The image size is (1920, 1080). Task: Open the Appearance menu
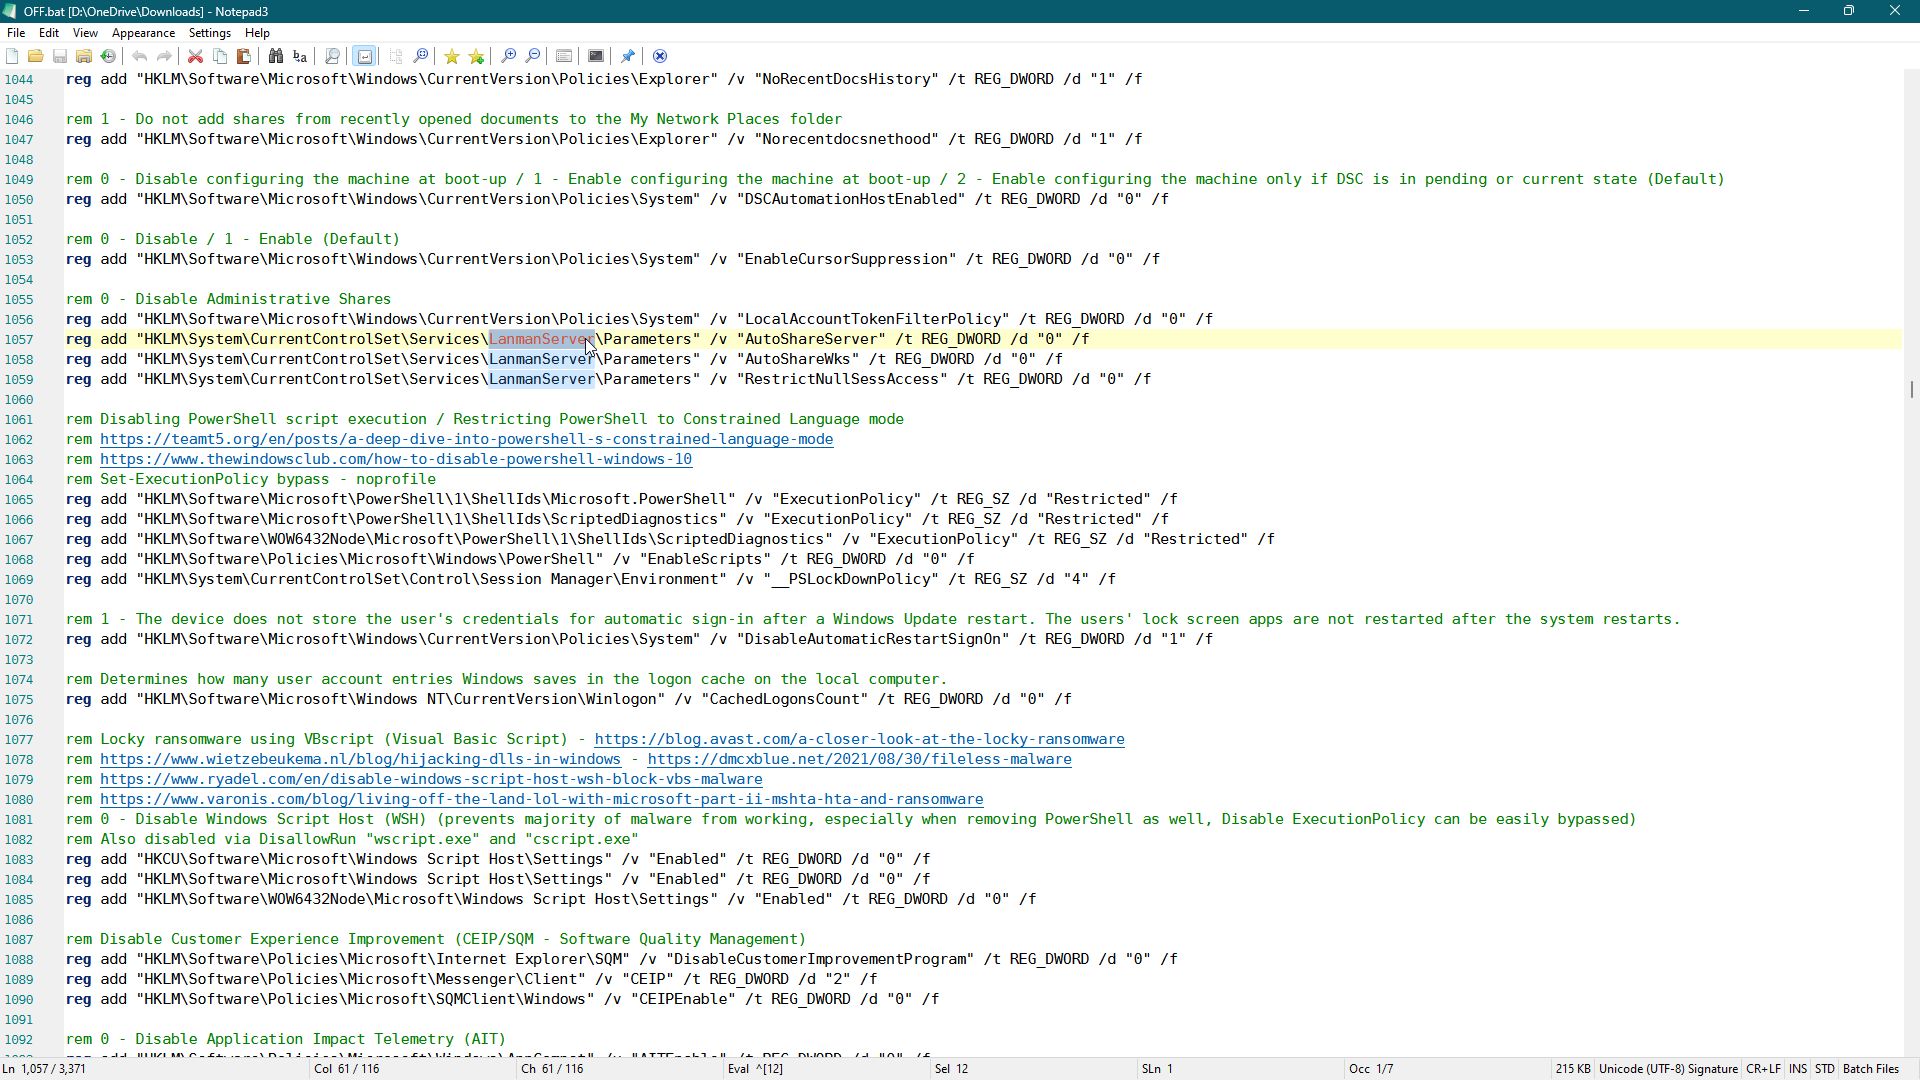click(x=143, y=33)
